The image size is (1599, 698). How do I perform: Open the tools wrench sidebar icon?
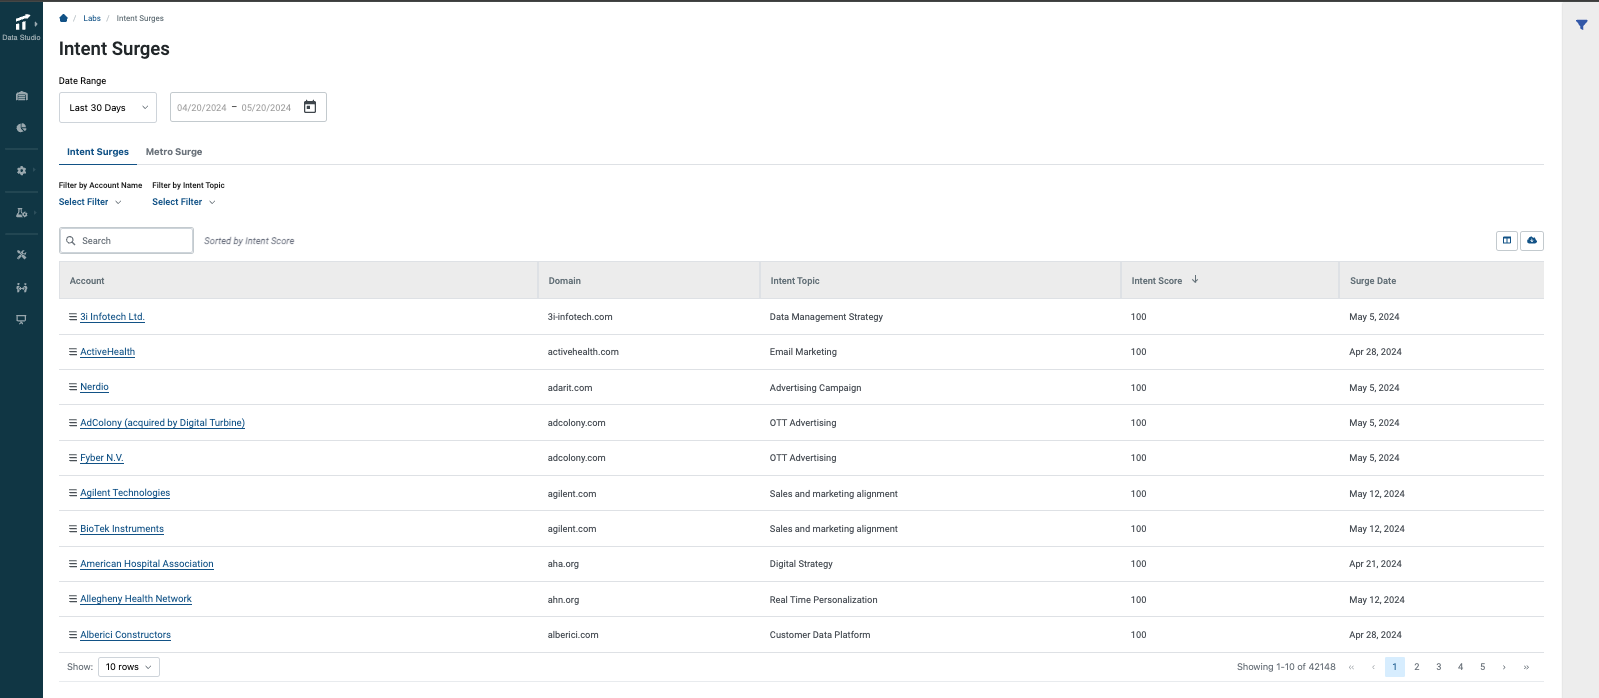point(22,255)
